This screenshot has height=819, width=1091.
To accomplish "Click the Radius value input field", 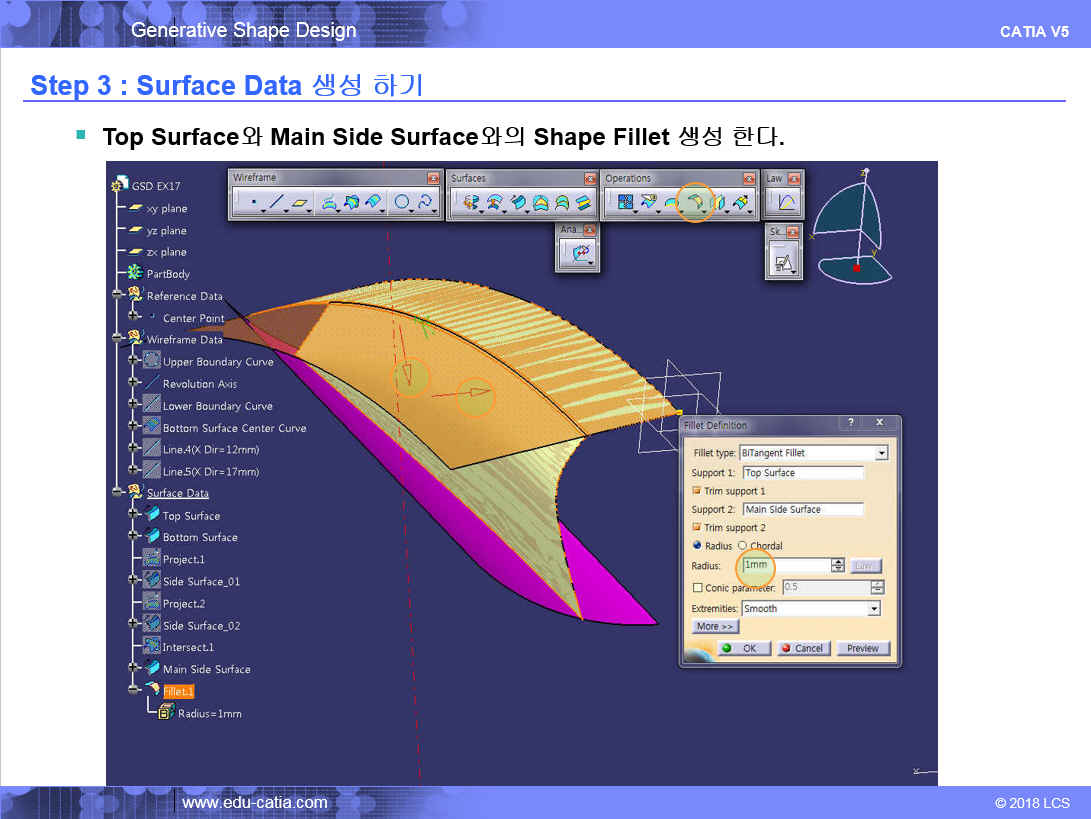I will (x=785, y=566).
